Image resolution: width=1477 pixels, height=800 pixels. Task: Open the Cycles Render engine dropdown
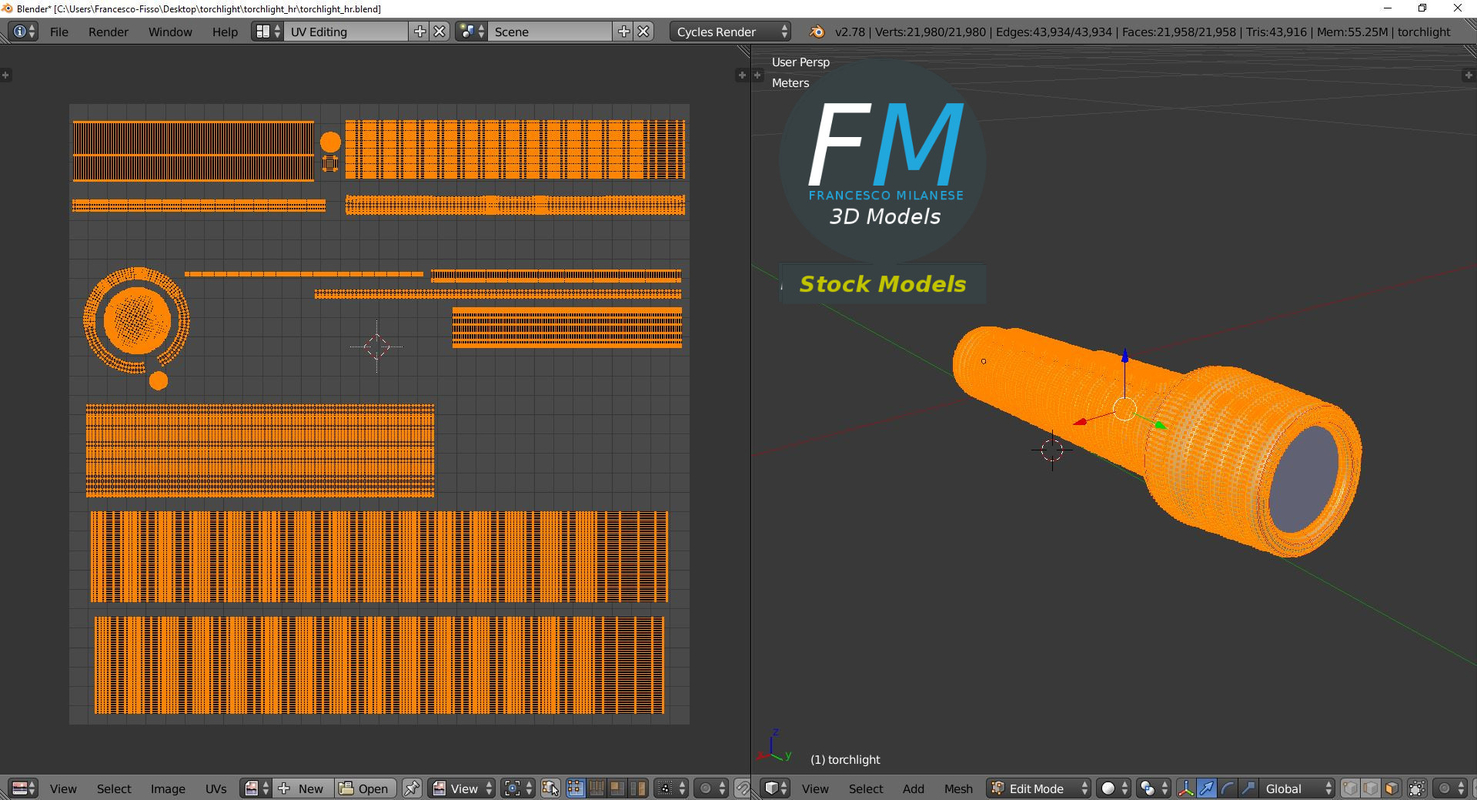coord(731,32)
